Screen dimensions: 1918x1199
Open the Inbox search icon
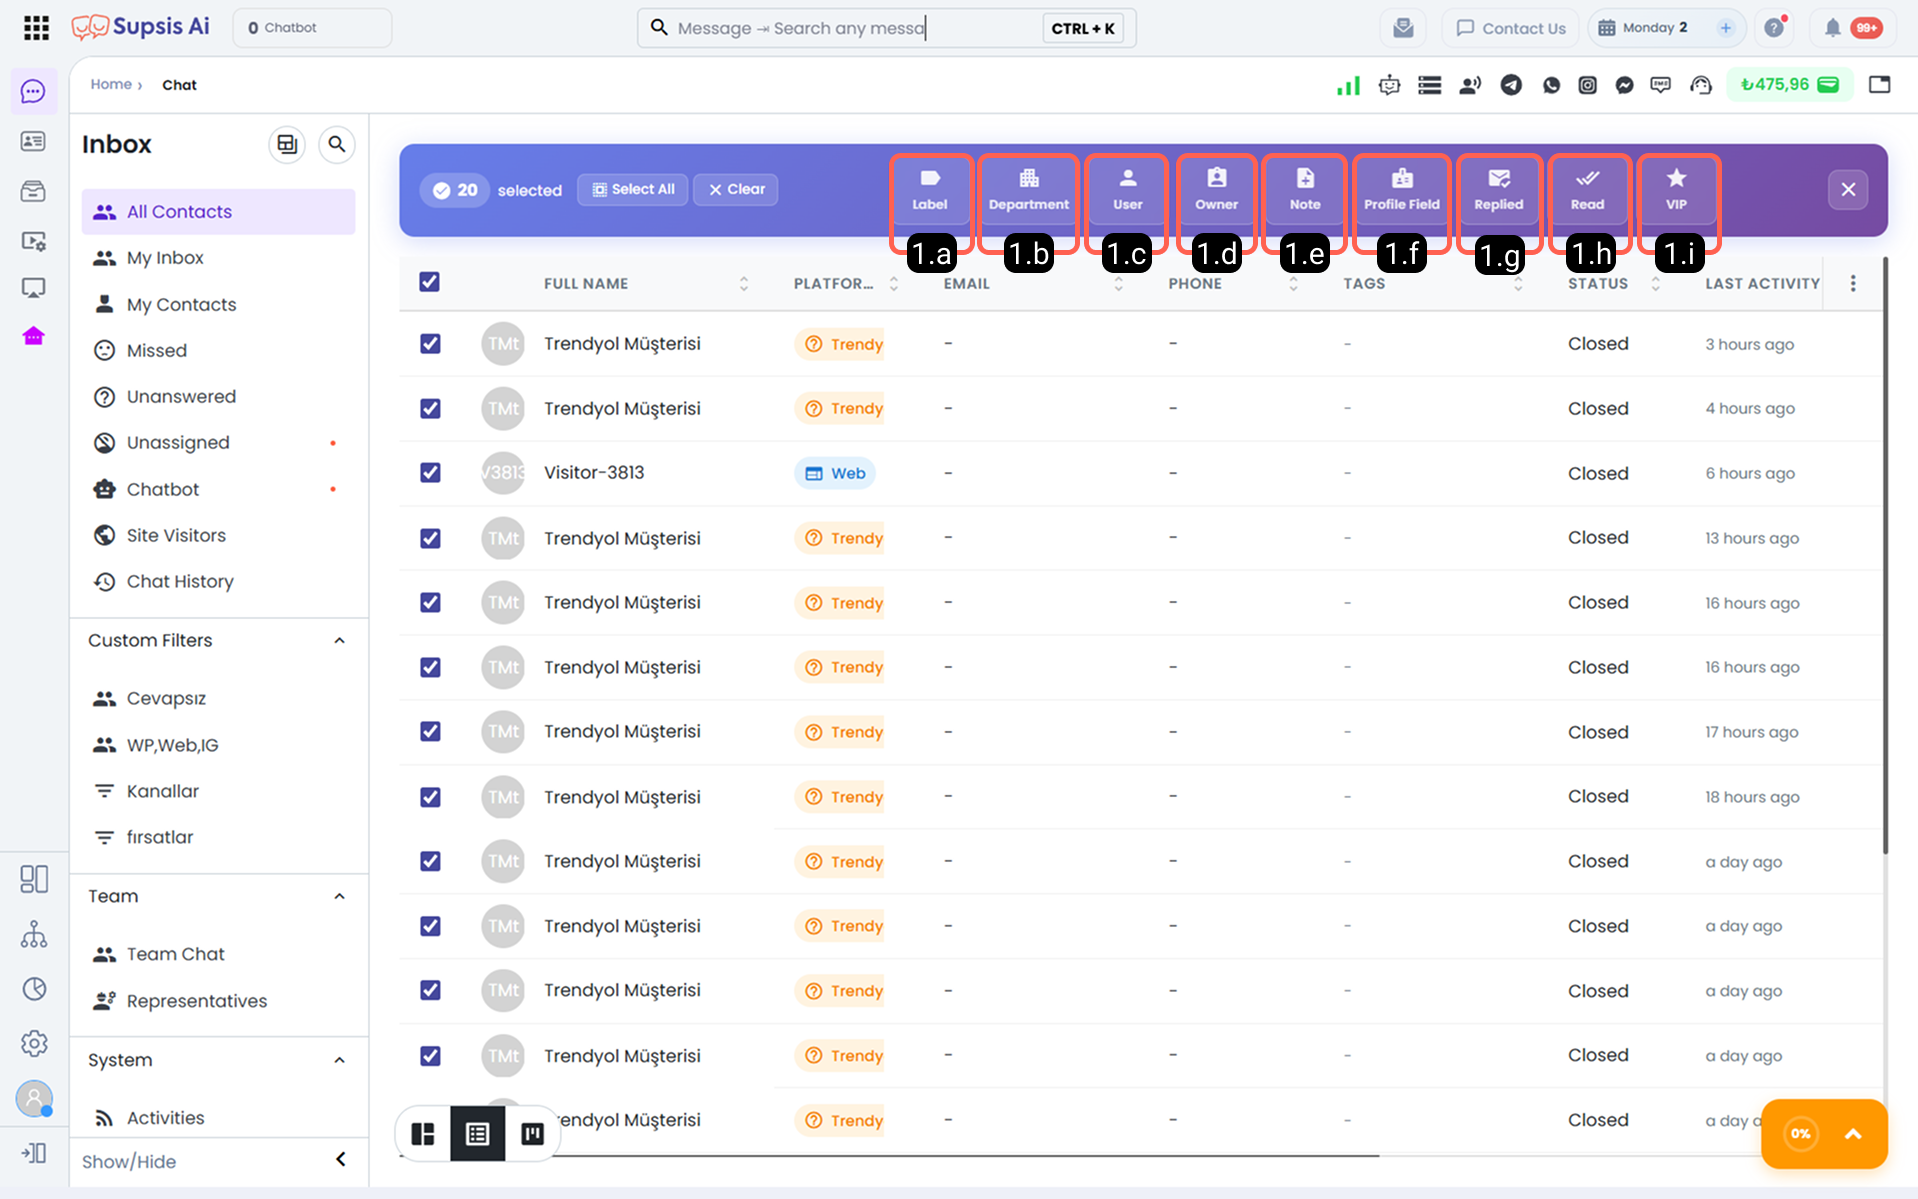337,144
